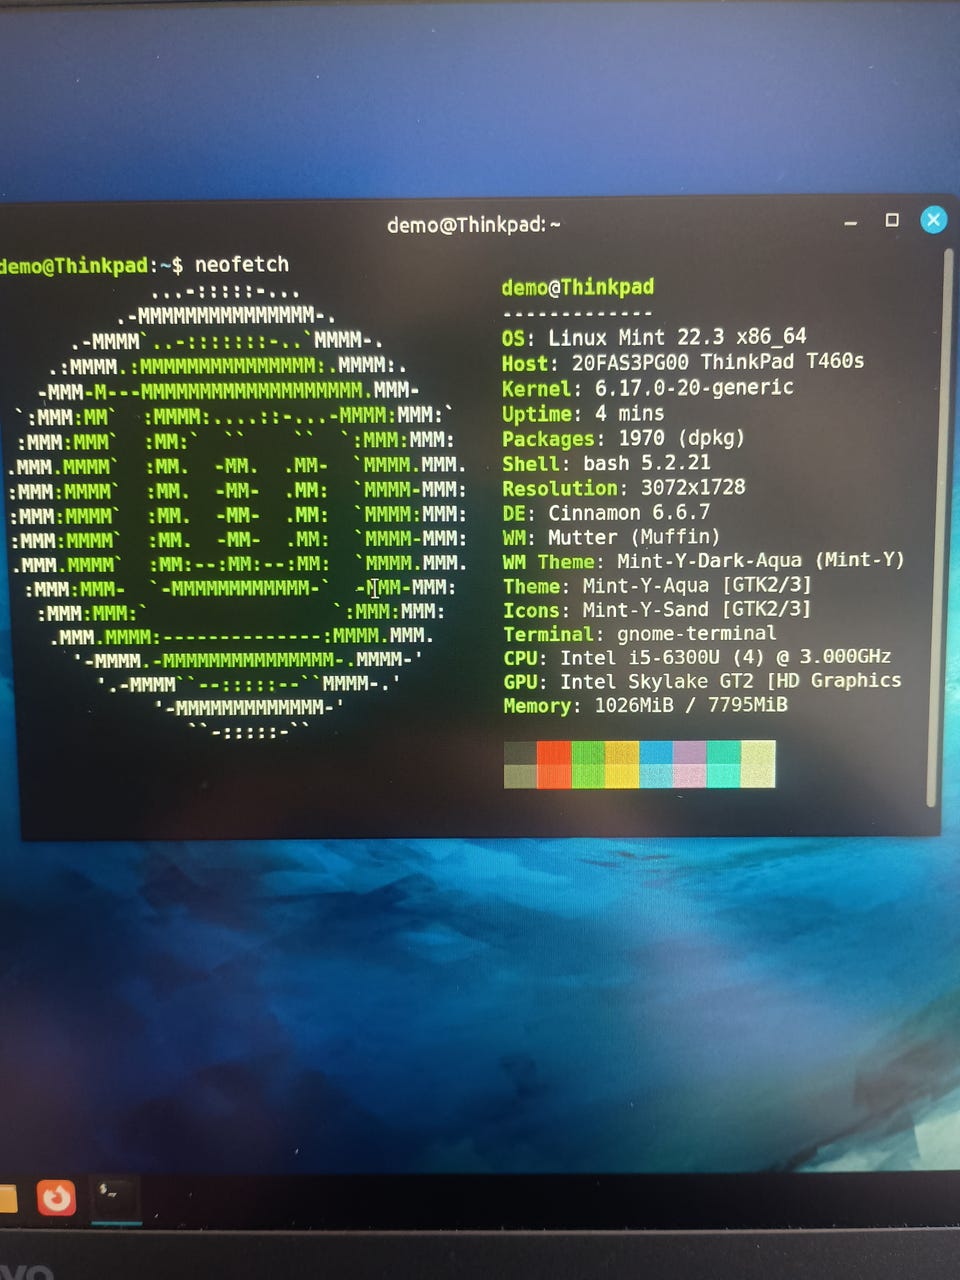Open Firefox from the taskbar
Image resolution: width=960 pixels, height=1280 pixels.
56,1196
